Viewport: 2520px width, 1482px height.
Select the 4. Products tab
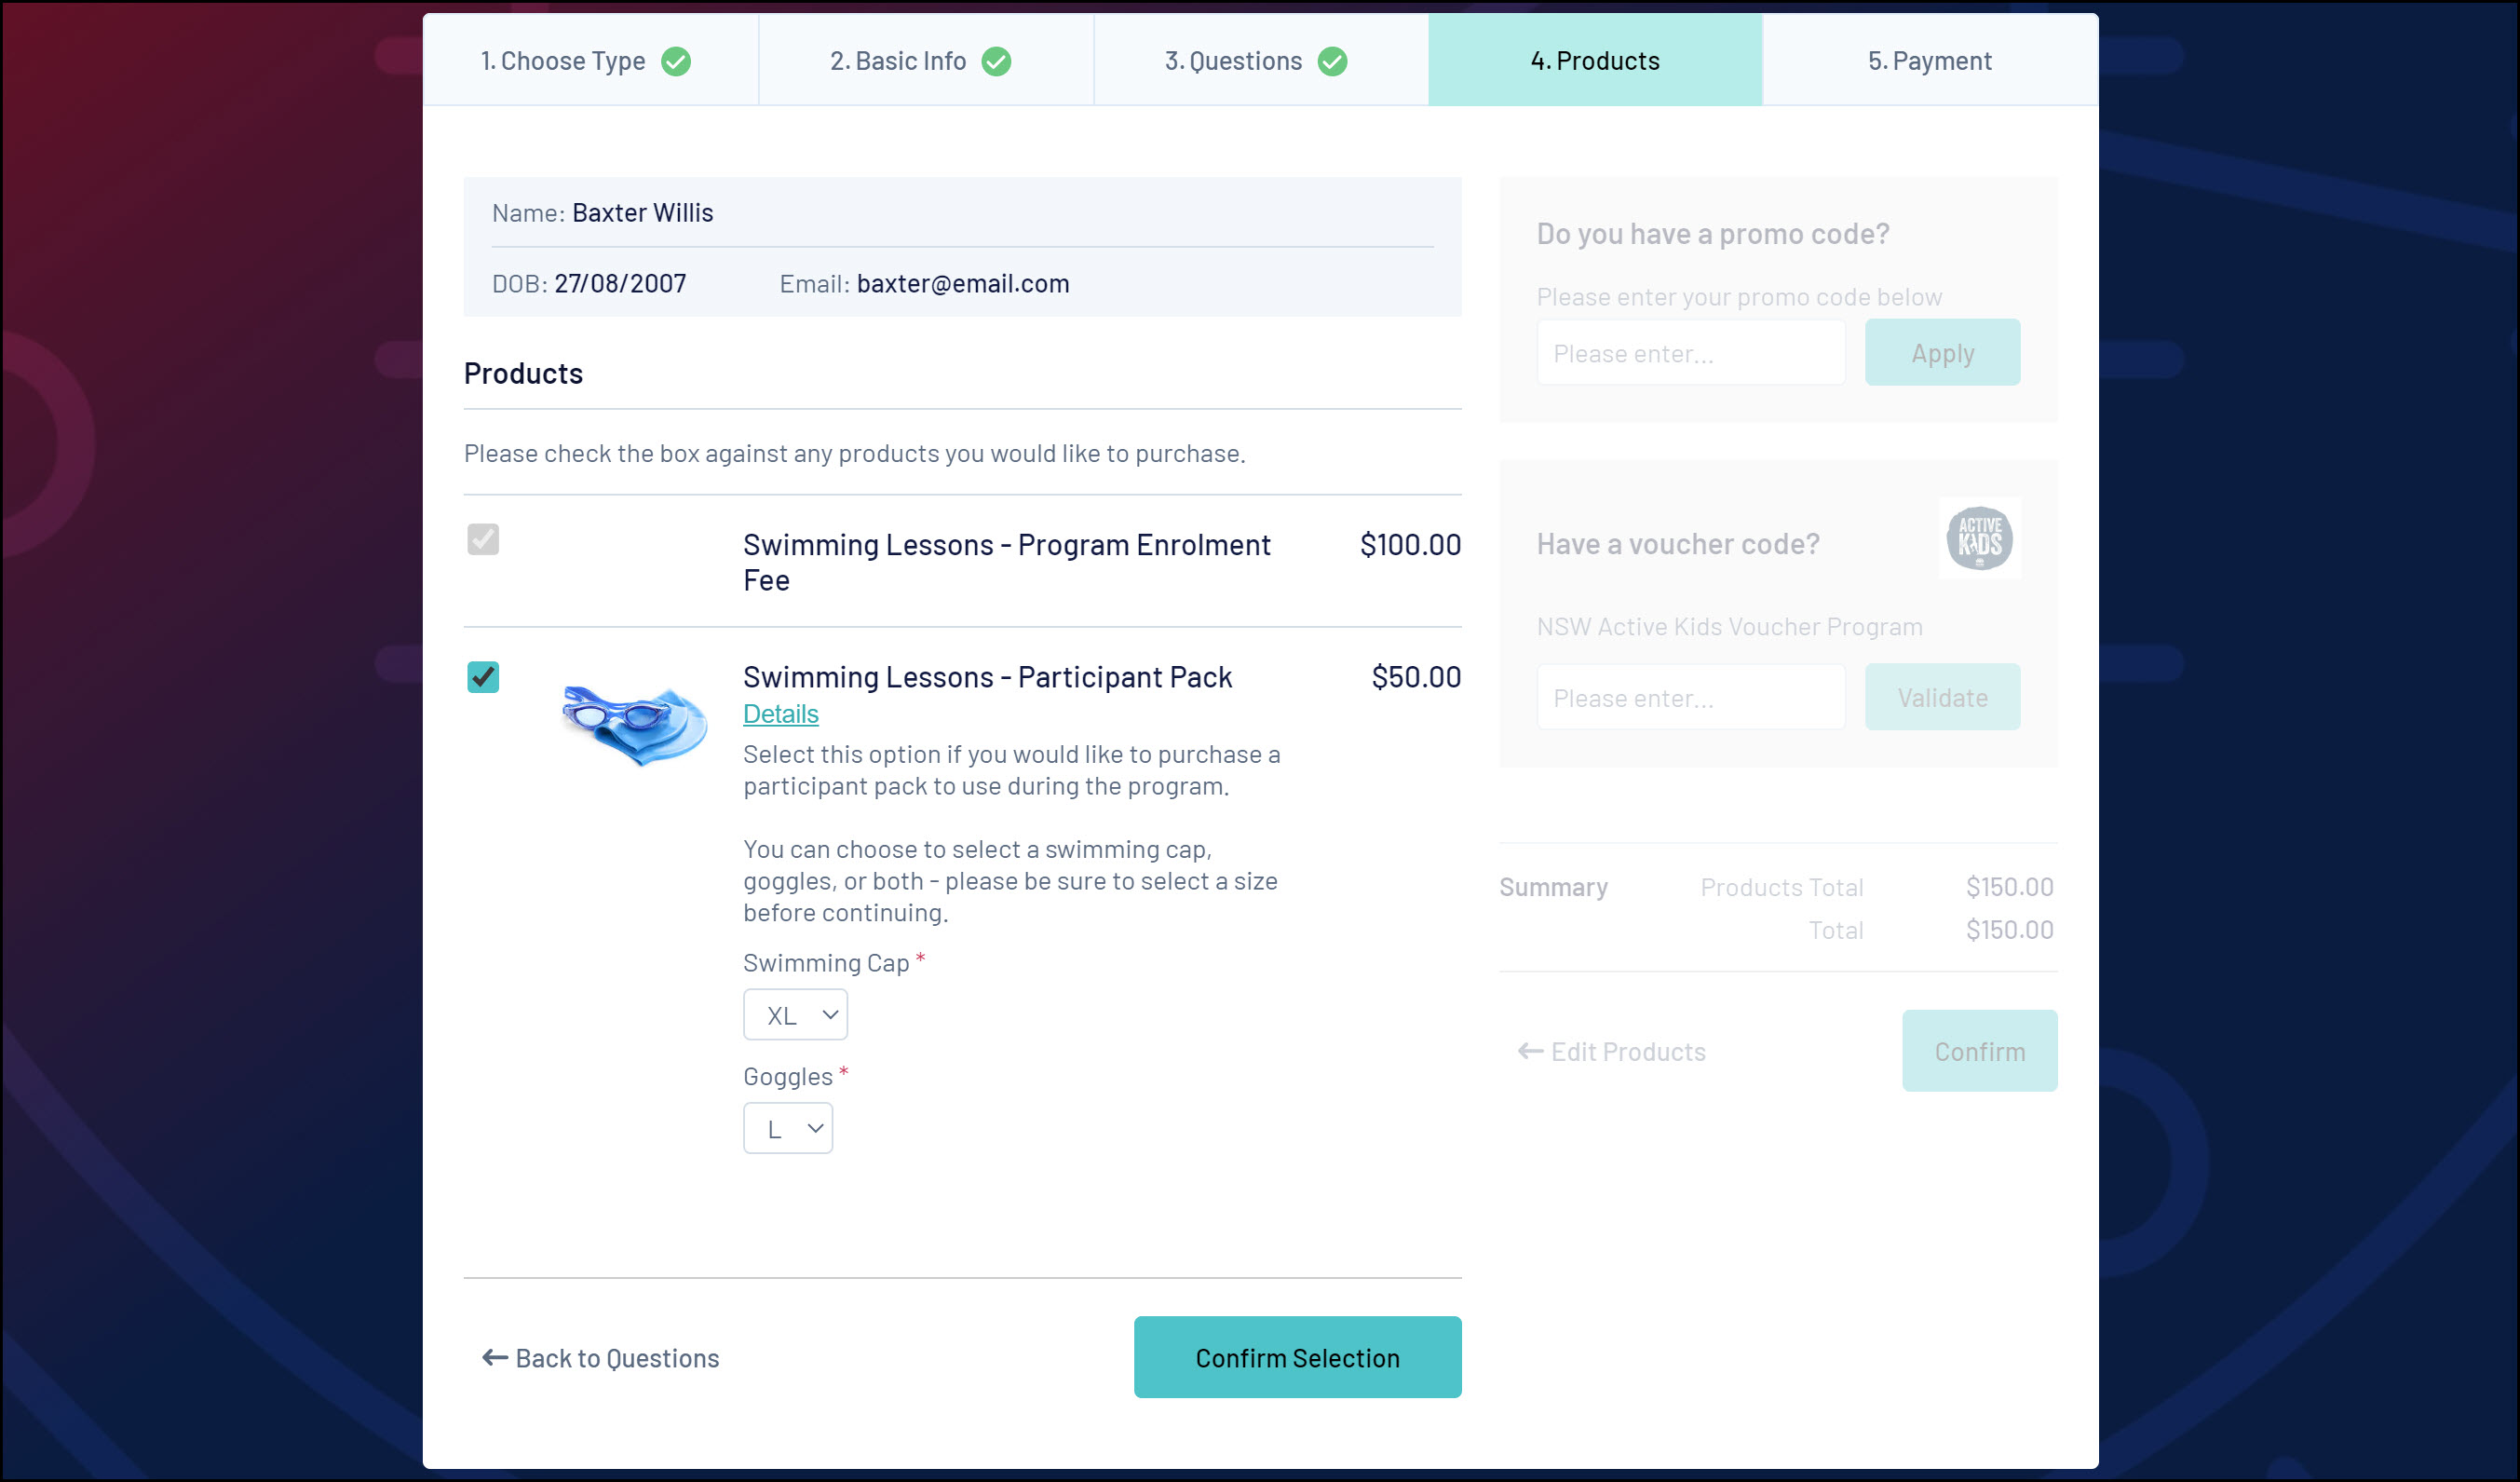coord(1594,61)
